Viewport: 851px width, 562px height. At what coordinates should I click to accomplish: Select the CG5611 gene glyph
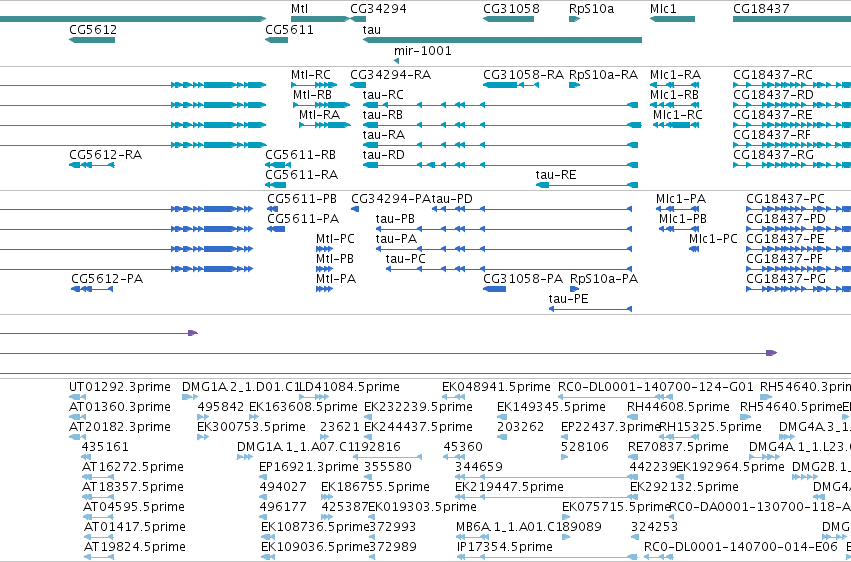click(276, 40)
